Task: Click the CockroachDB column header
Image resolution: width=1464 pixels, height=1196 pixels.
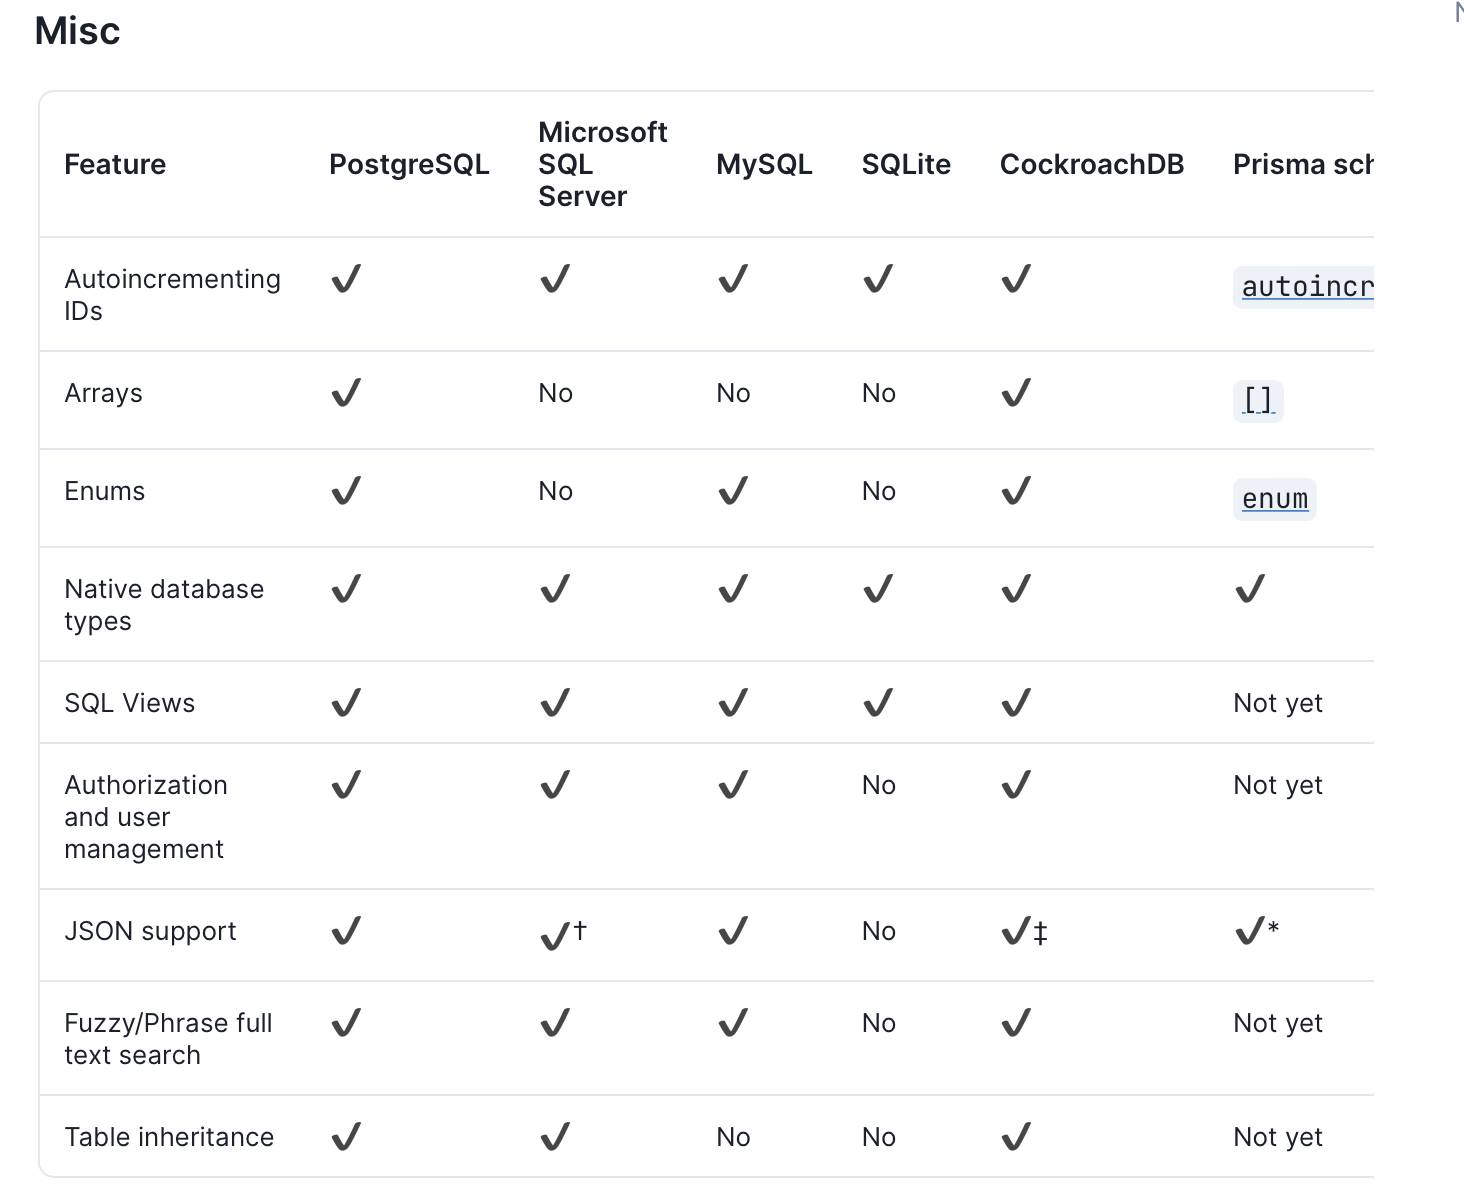Action: click(x=1091, y=164)
